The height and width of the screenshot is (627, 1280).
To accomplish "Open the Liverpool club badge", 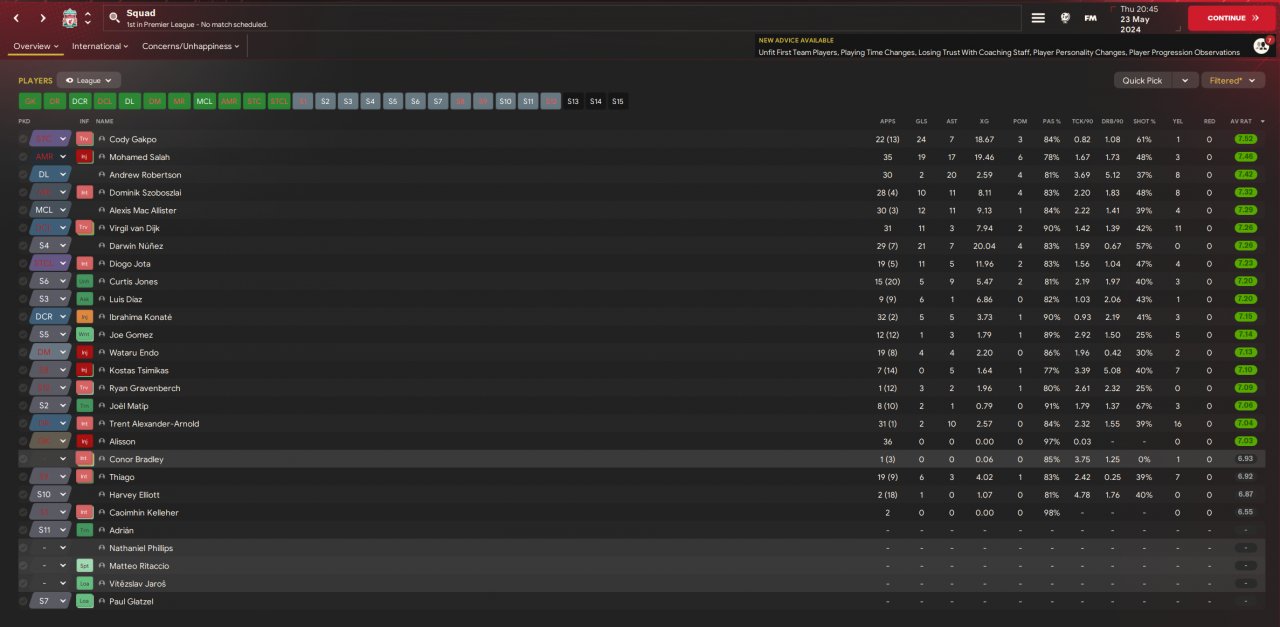I will pyautogui.click(x=69, y=18).
